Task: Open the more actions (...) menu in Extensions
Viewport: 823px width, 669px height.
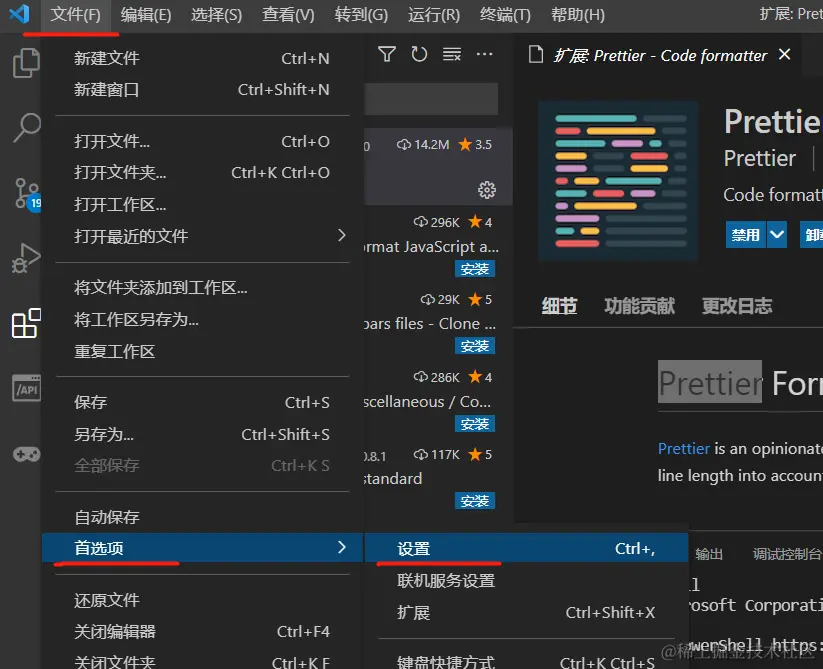Action: pyautogui.click(x=484, y=56)
